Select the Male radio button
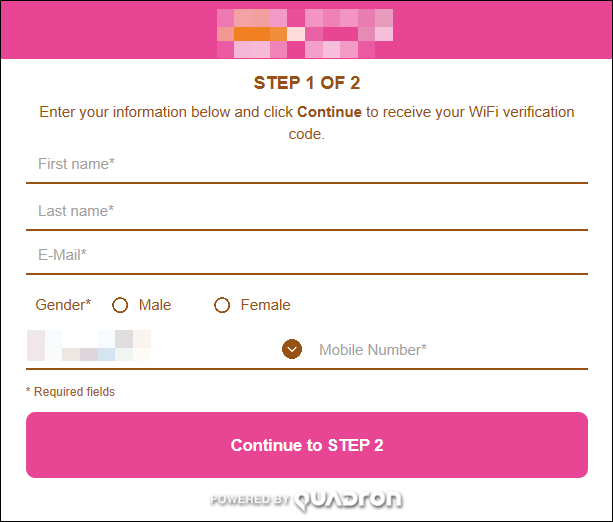613x522 pixels. [x=120, y=305]
